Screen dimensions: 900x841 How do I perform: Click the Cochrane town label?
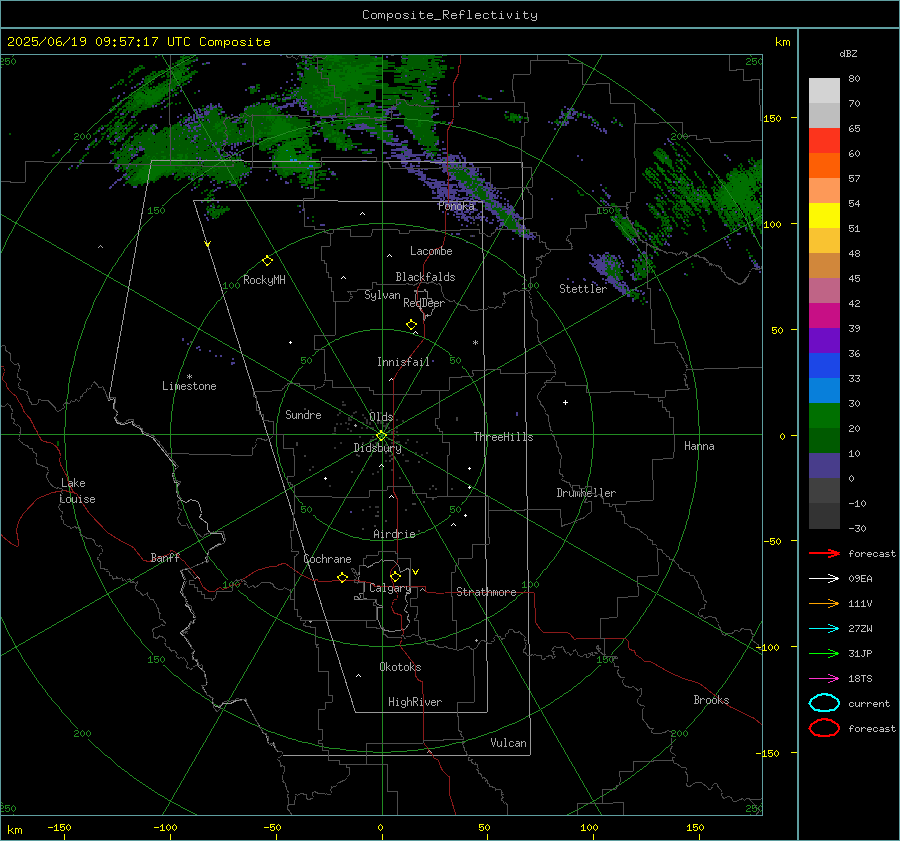(x=327, y=559)
